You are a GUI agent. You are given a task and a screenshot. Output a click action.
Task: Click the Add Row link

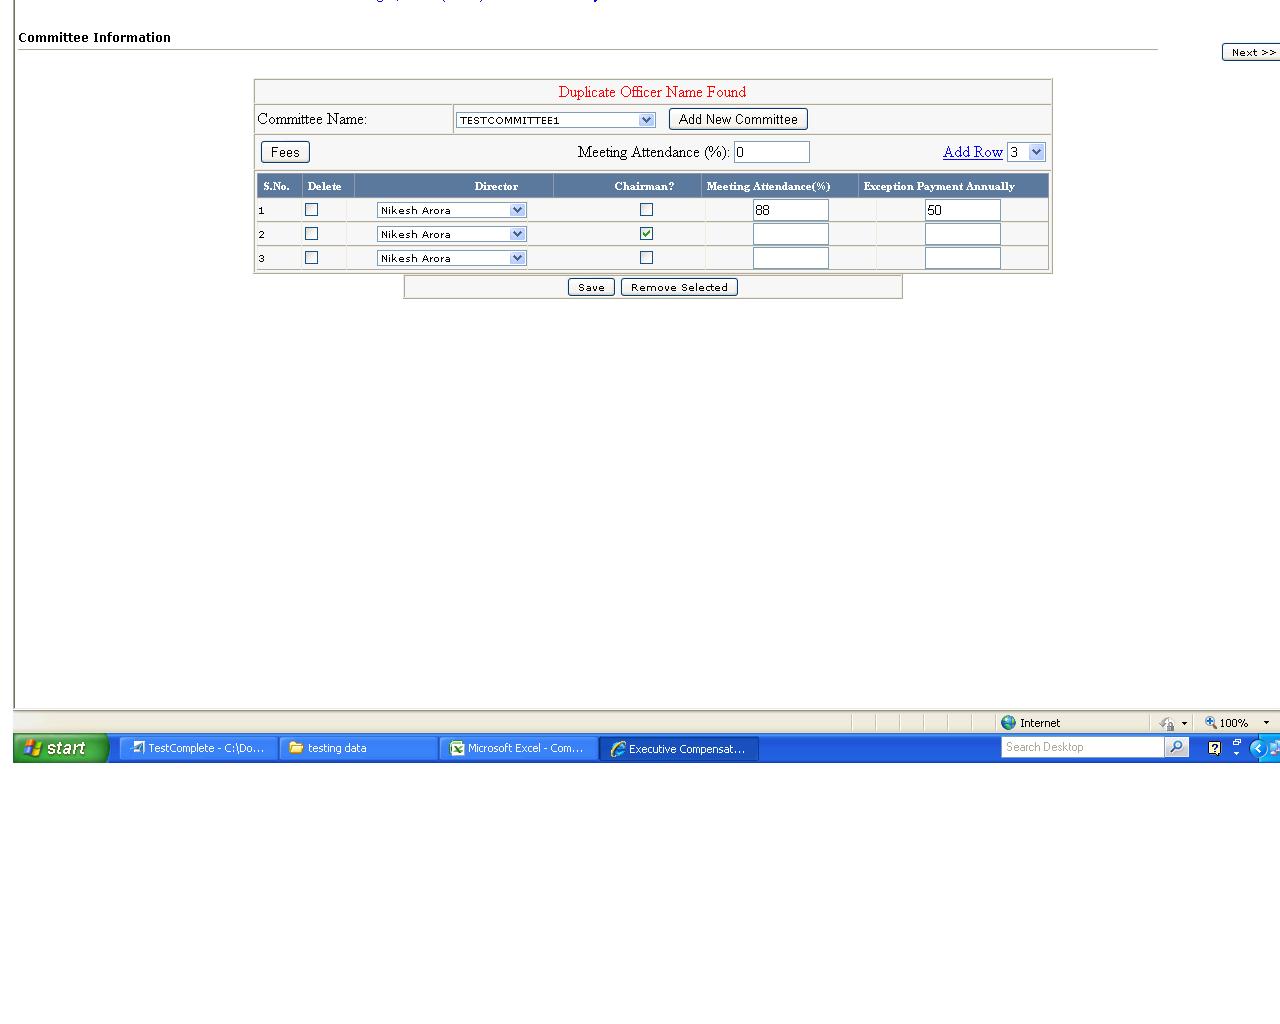point(973,152)
